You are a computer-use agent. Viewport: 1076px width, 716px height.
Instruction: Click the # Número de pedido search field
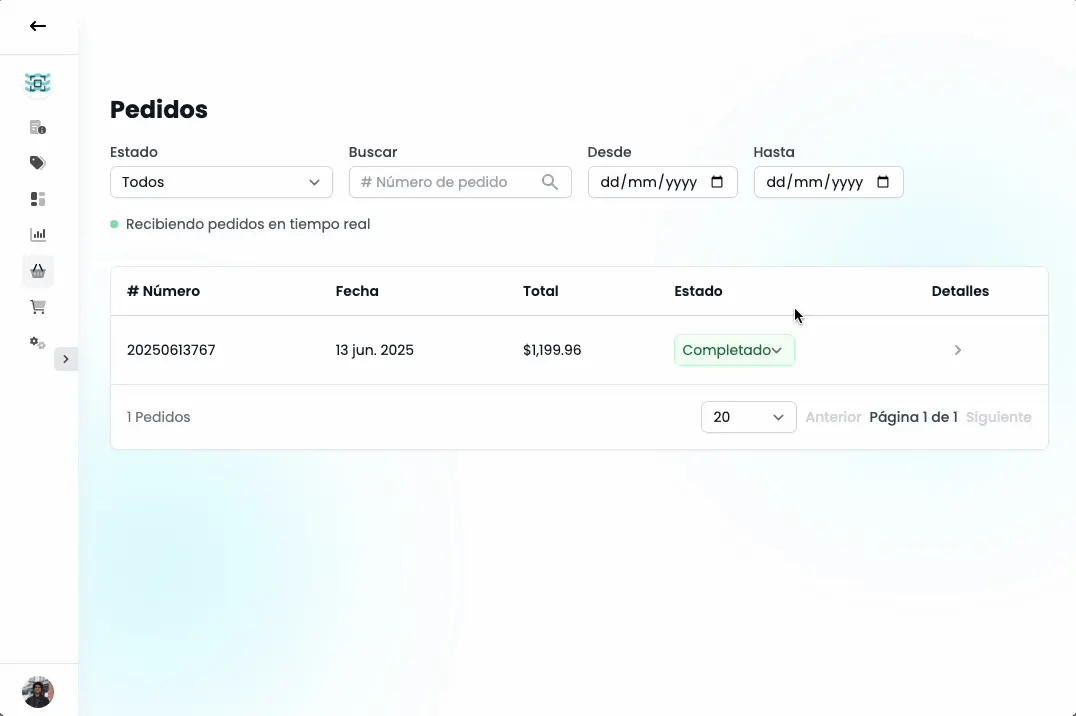450,182
